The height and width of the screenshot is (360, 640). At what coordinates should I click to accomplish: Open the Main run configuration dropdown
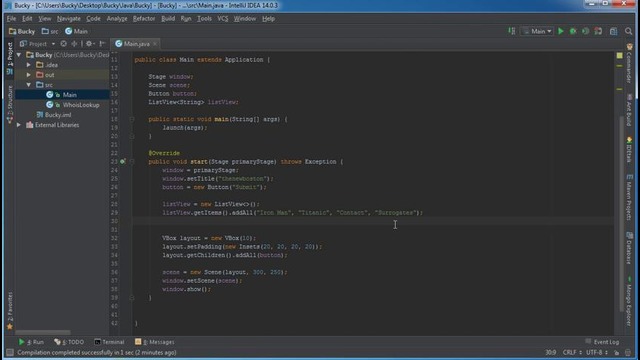click(537, 31)
